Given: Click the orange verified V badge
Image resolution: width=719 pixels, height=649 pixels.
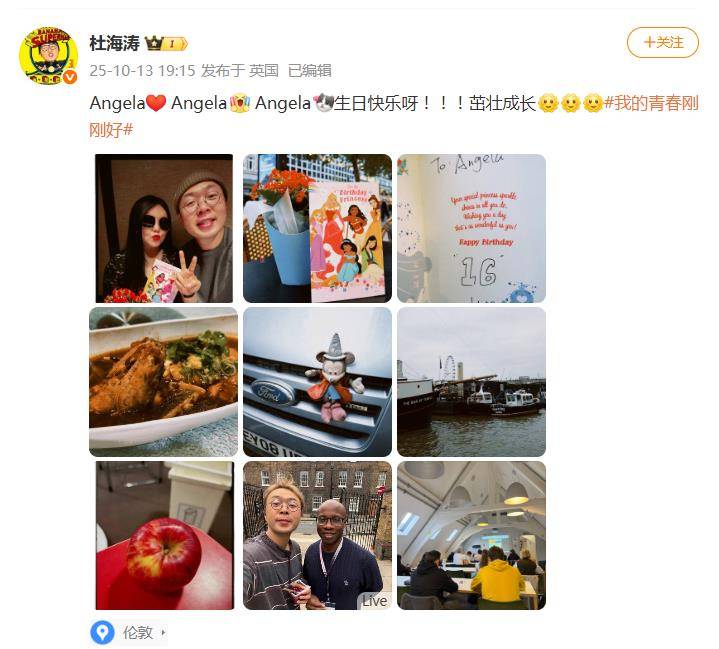Looking at the screenshot, I should (x=70, y=77).
